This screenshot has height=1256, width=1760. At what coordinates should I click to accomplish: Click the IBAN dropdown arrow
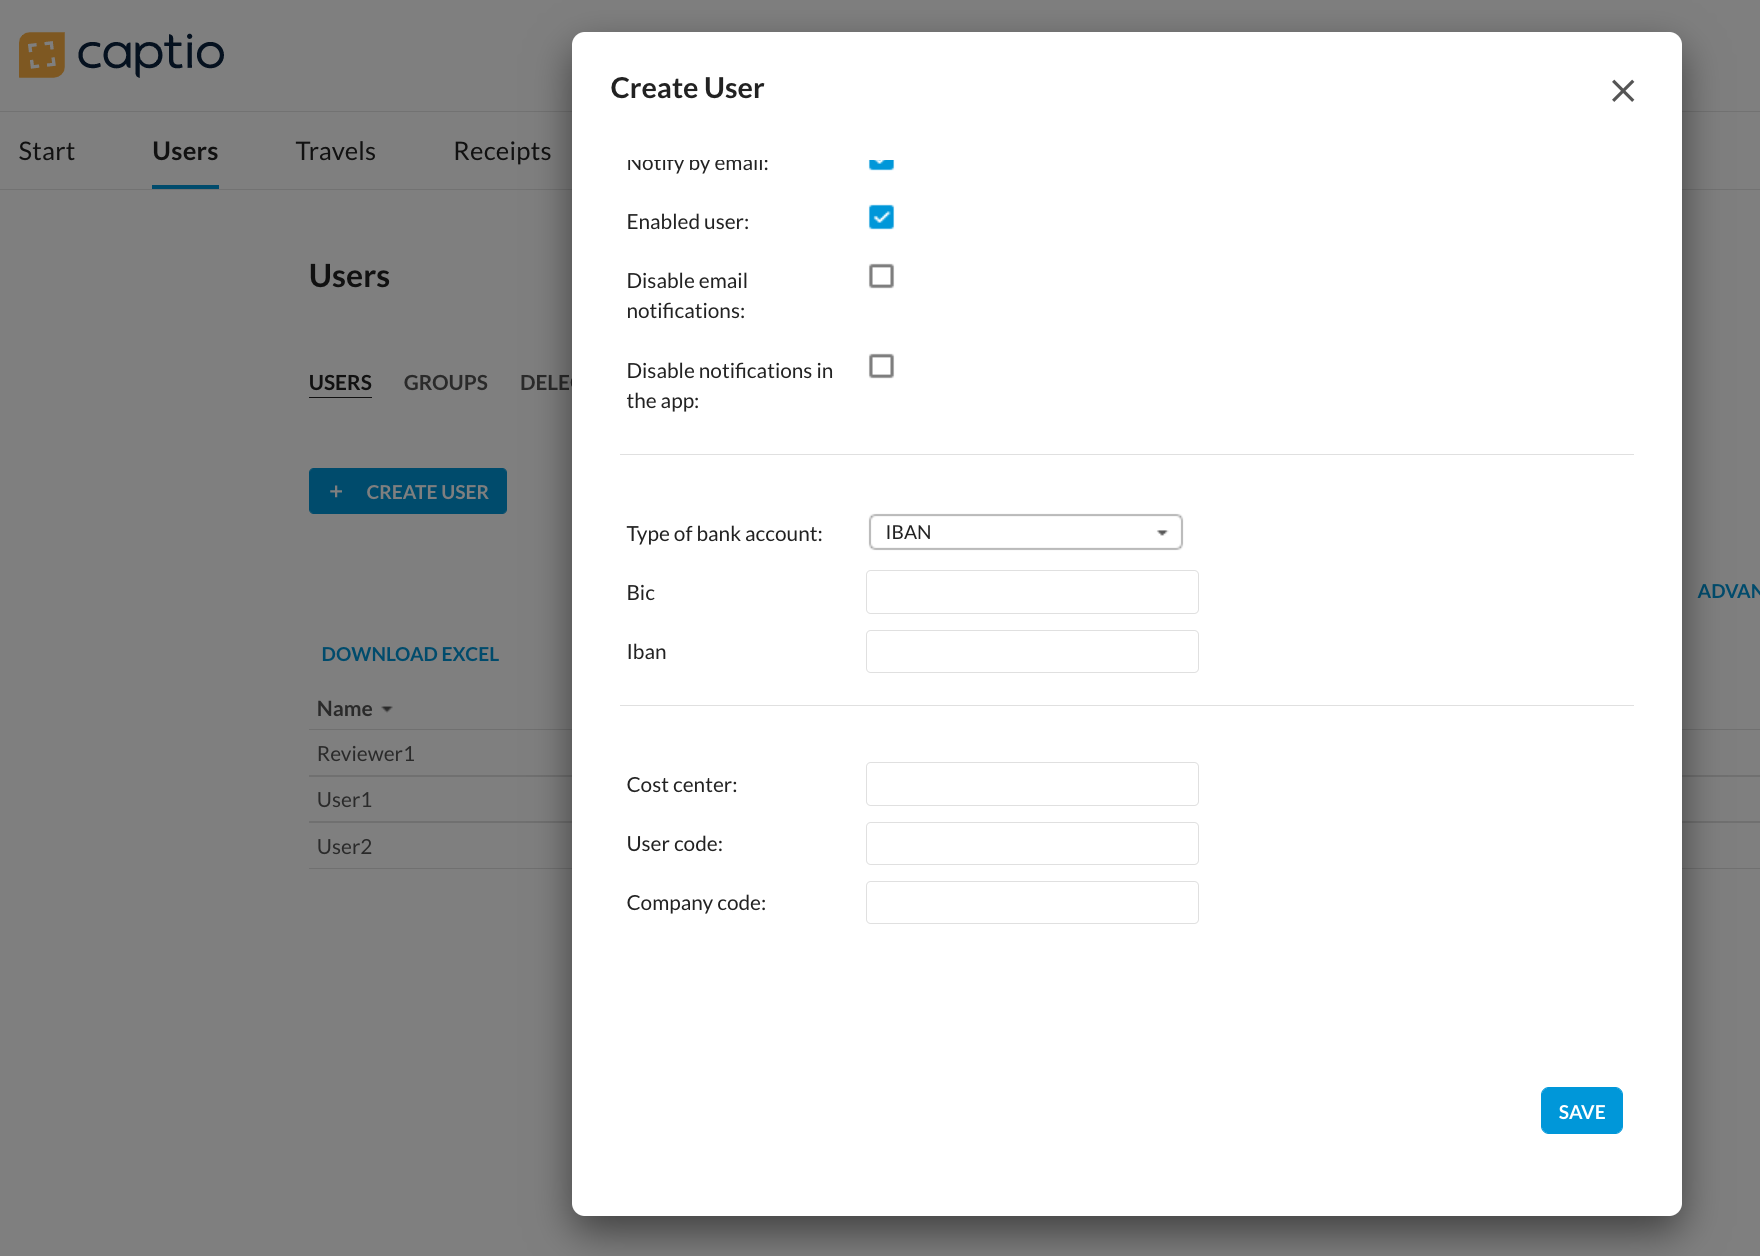point(1161,533)
